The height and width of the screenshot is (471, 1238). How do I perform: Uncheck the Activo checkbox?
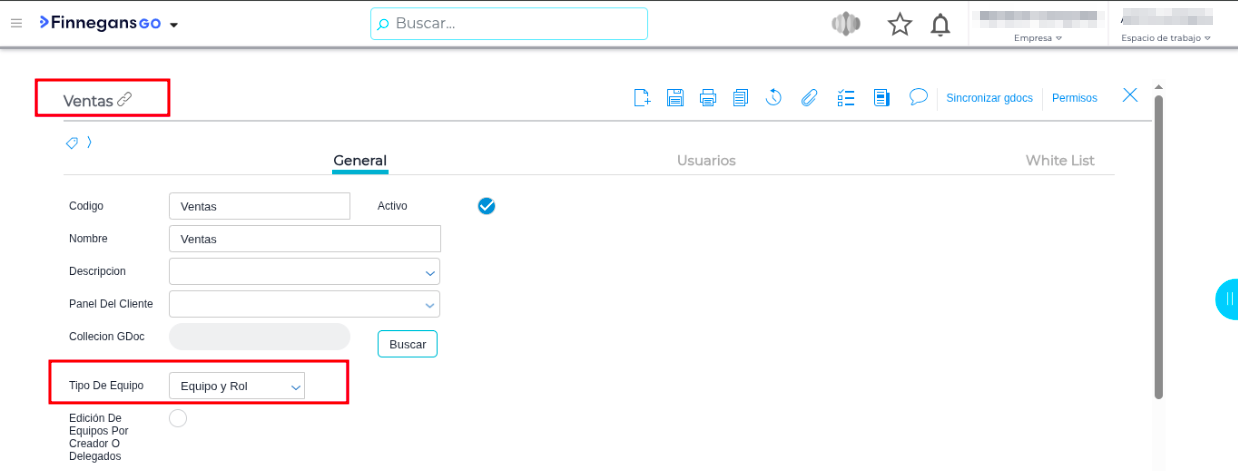tap(487, 206)
